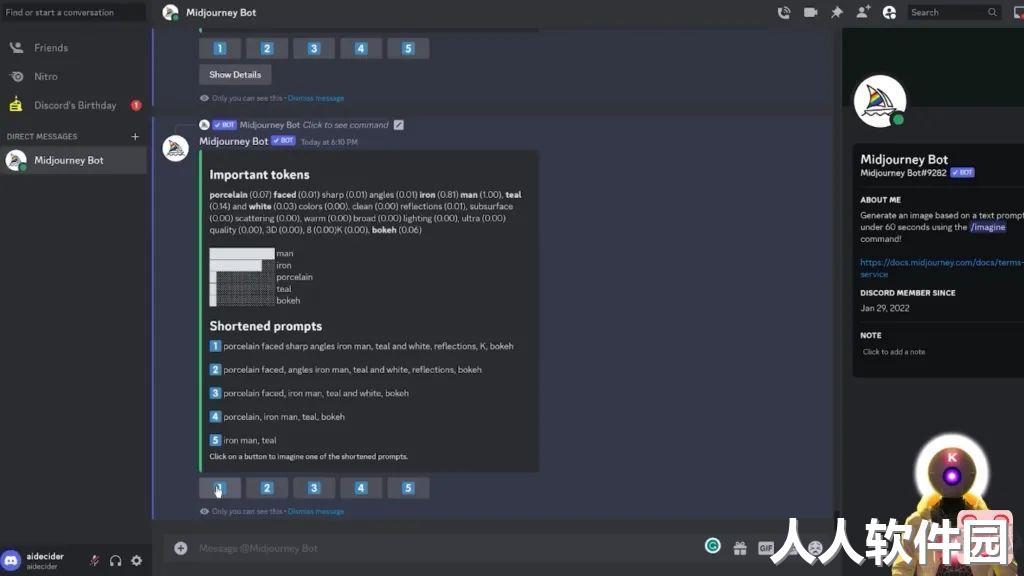This screenshot has height=576, width=1024.
Task: Click upper message button 2
Action: click(x=267, y=48)
